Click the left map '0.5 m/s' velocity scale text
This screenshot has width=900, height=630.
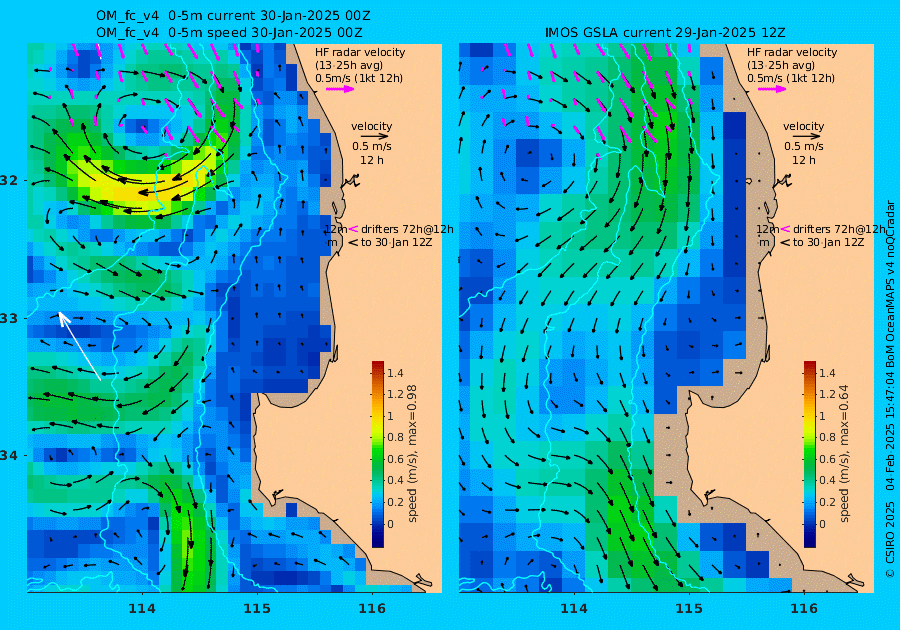(372, 147)
